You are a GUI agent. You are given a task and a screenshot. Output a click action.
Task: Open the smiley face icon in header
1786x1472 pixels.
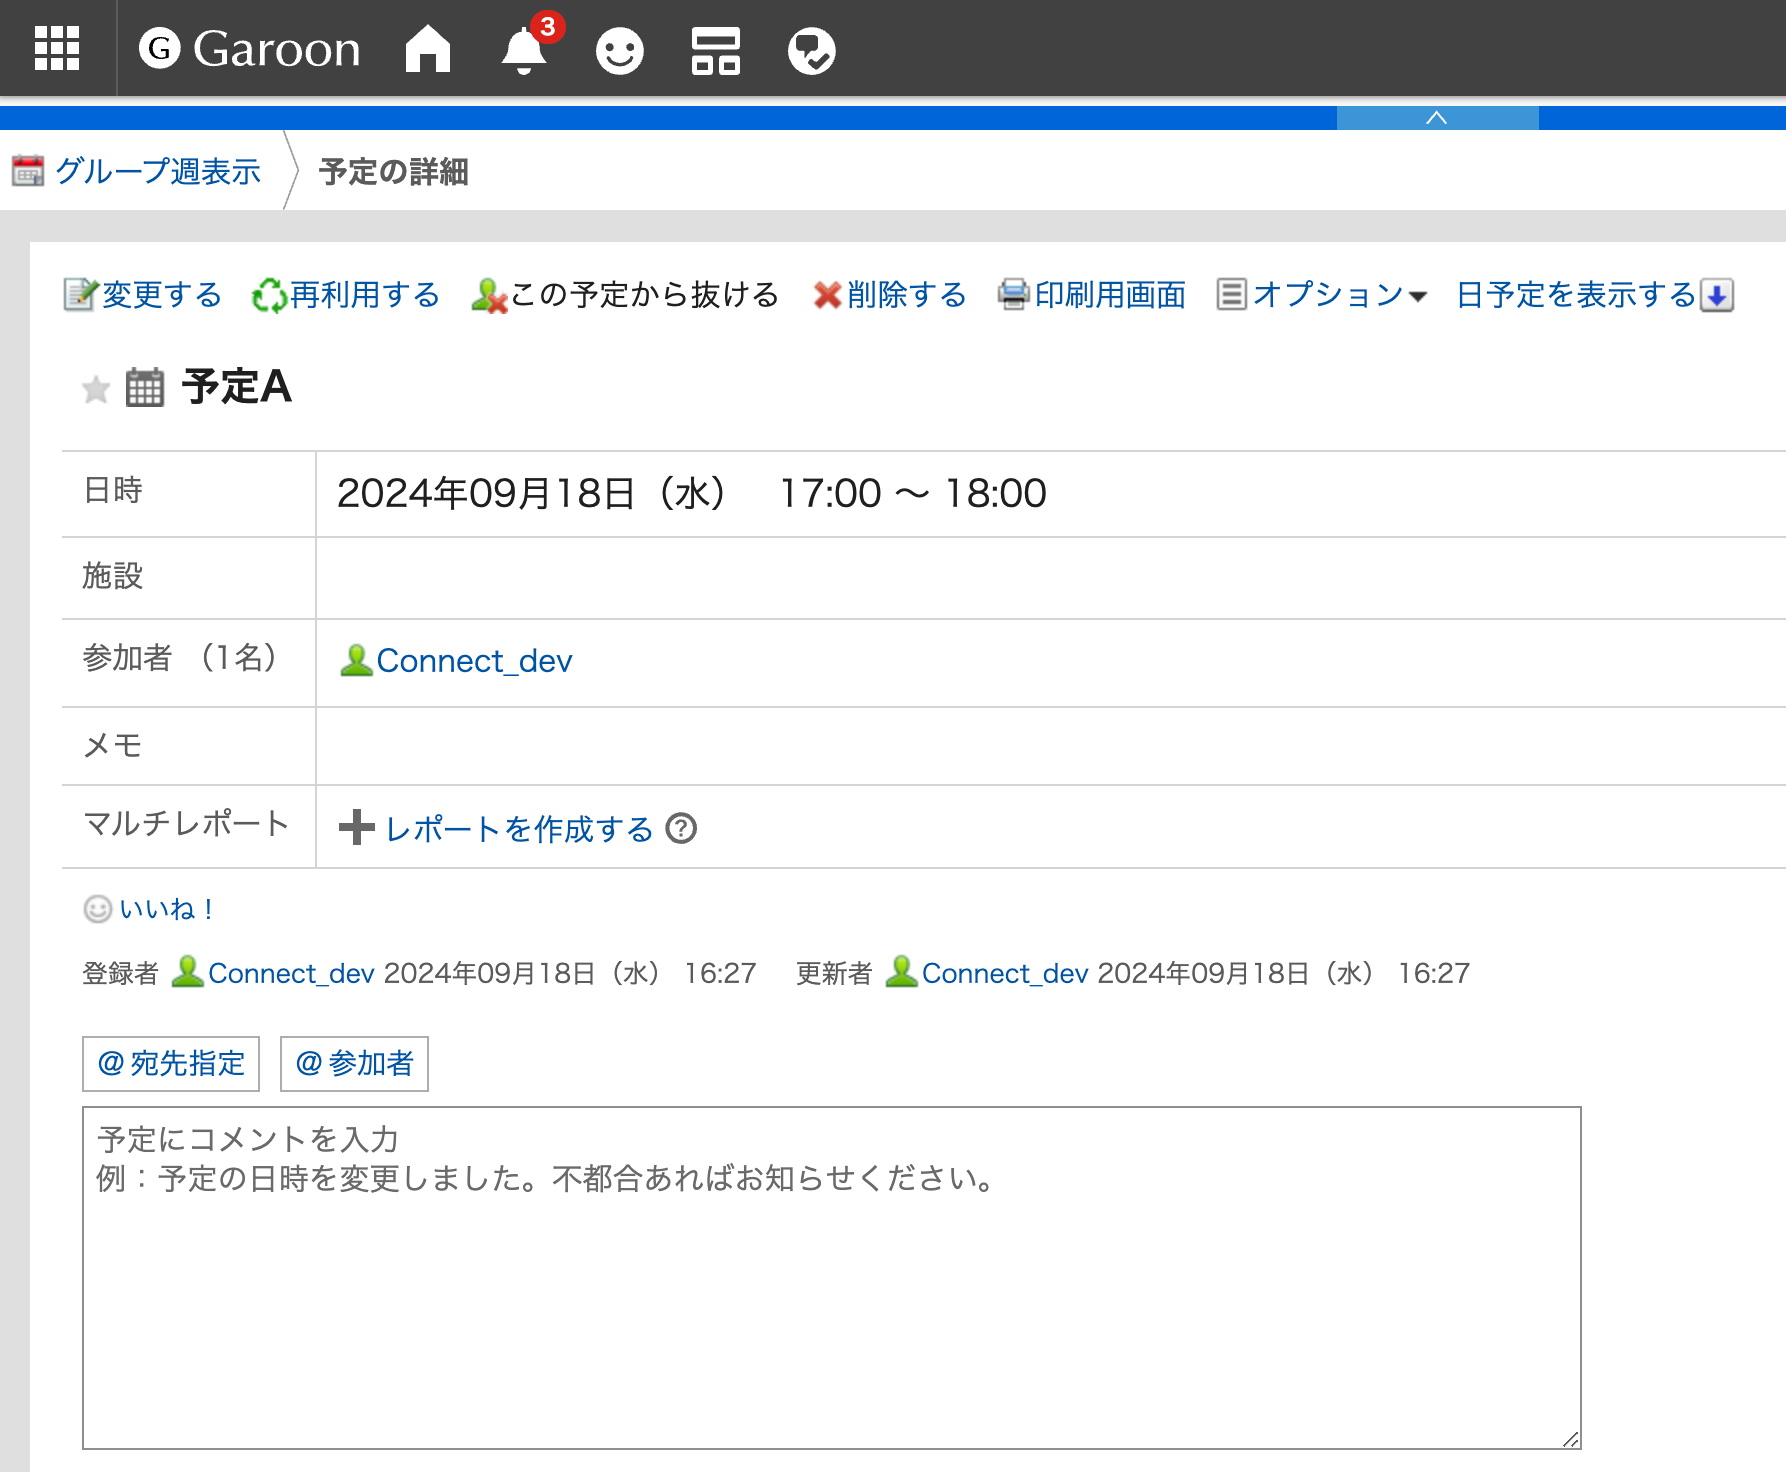point(620,50)
